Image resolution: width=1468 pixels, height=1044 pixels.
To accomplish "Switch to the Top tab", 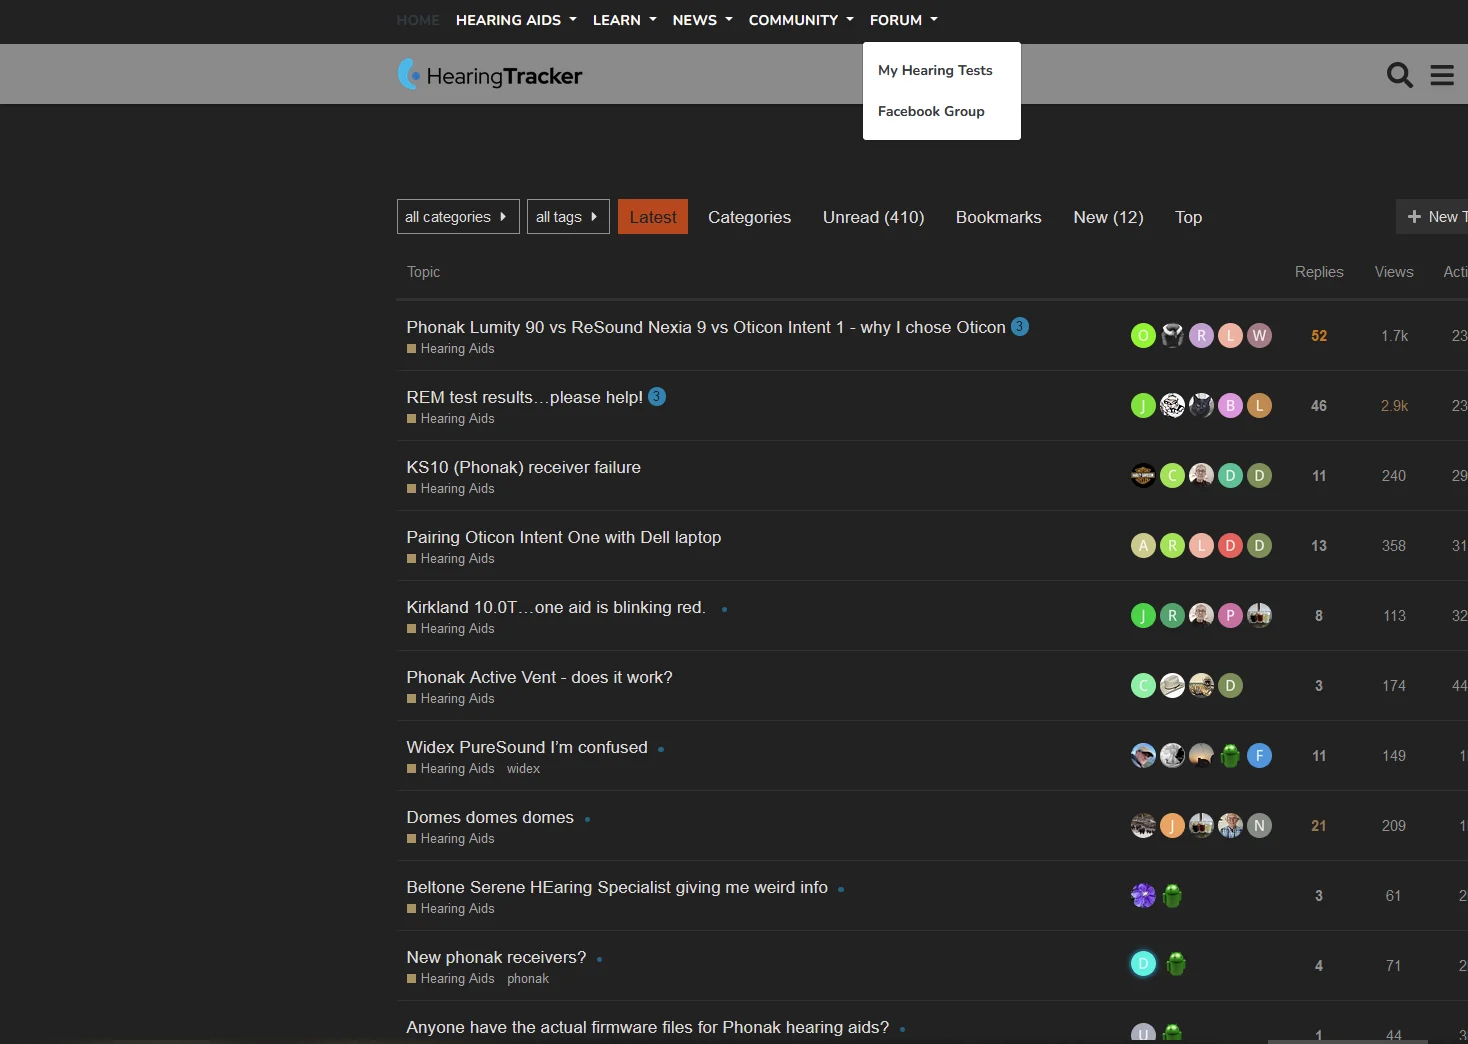I will tap(1188, 217).
